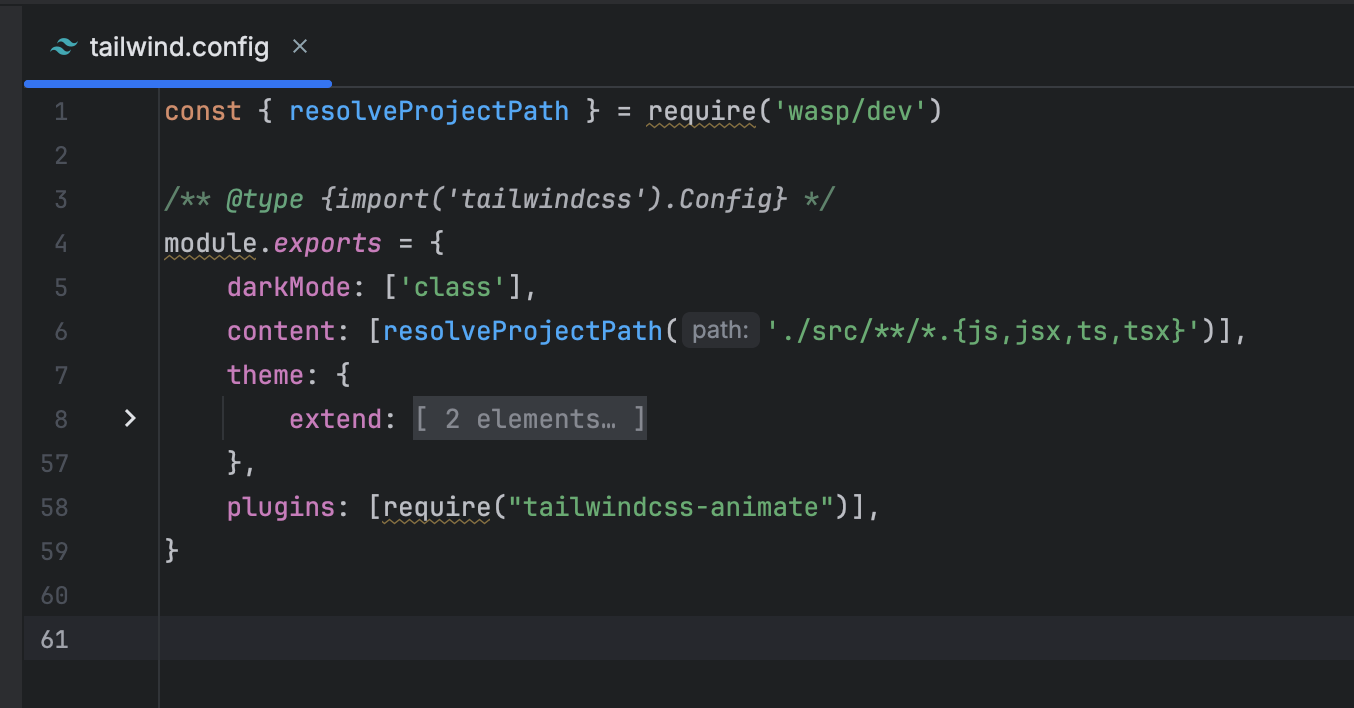This screenshot has width=1354, height=708.
Task: Click the theme property key
Action: point(266,375)
